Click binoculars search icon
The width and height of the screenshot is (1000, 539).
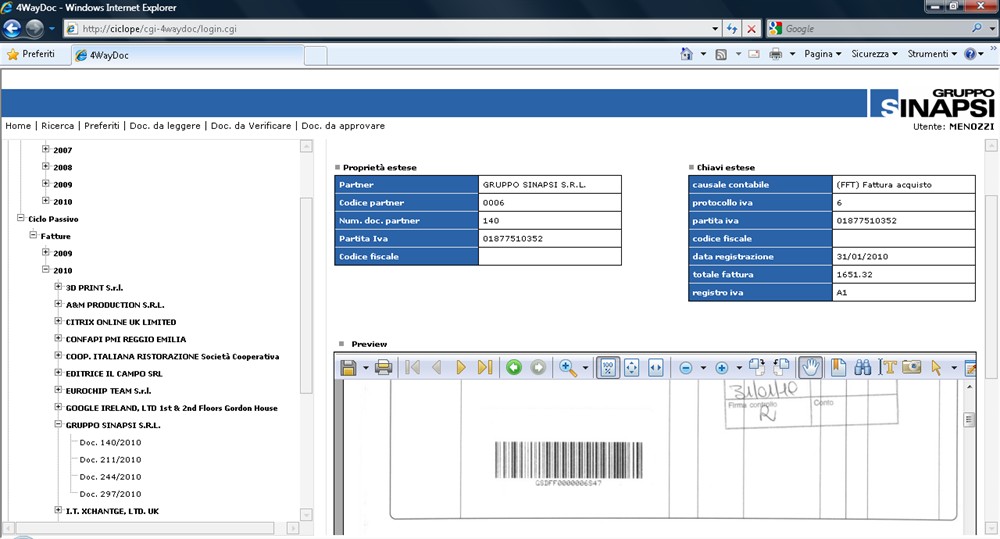coord(862,367)
